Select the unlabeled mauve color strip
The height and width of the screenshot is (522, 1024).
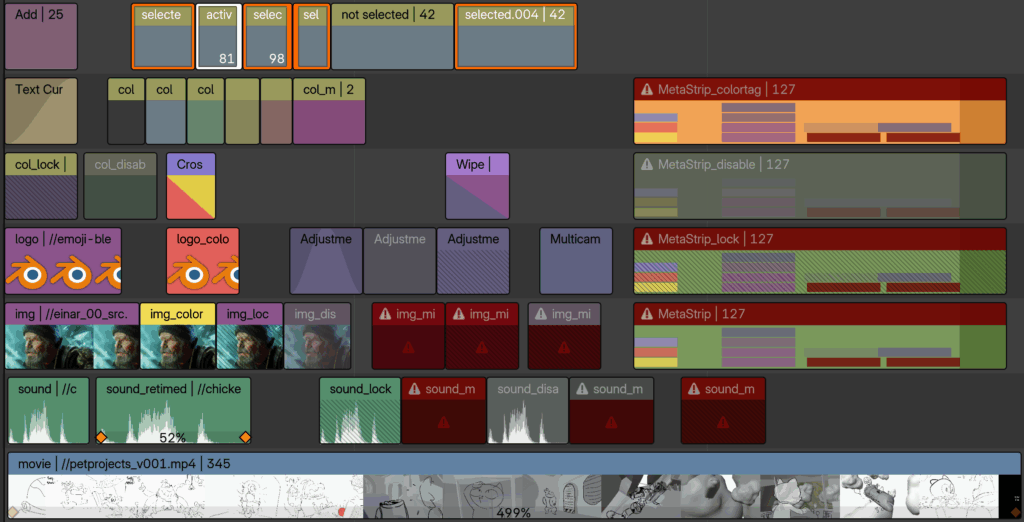click(276, 111)
